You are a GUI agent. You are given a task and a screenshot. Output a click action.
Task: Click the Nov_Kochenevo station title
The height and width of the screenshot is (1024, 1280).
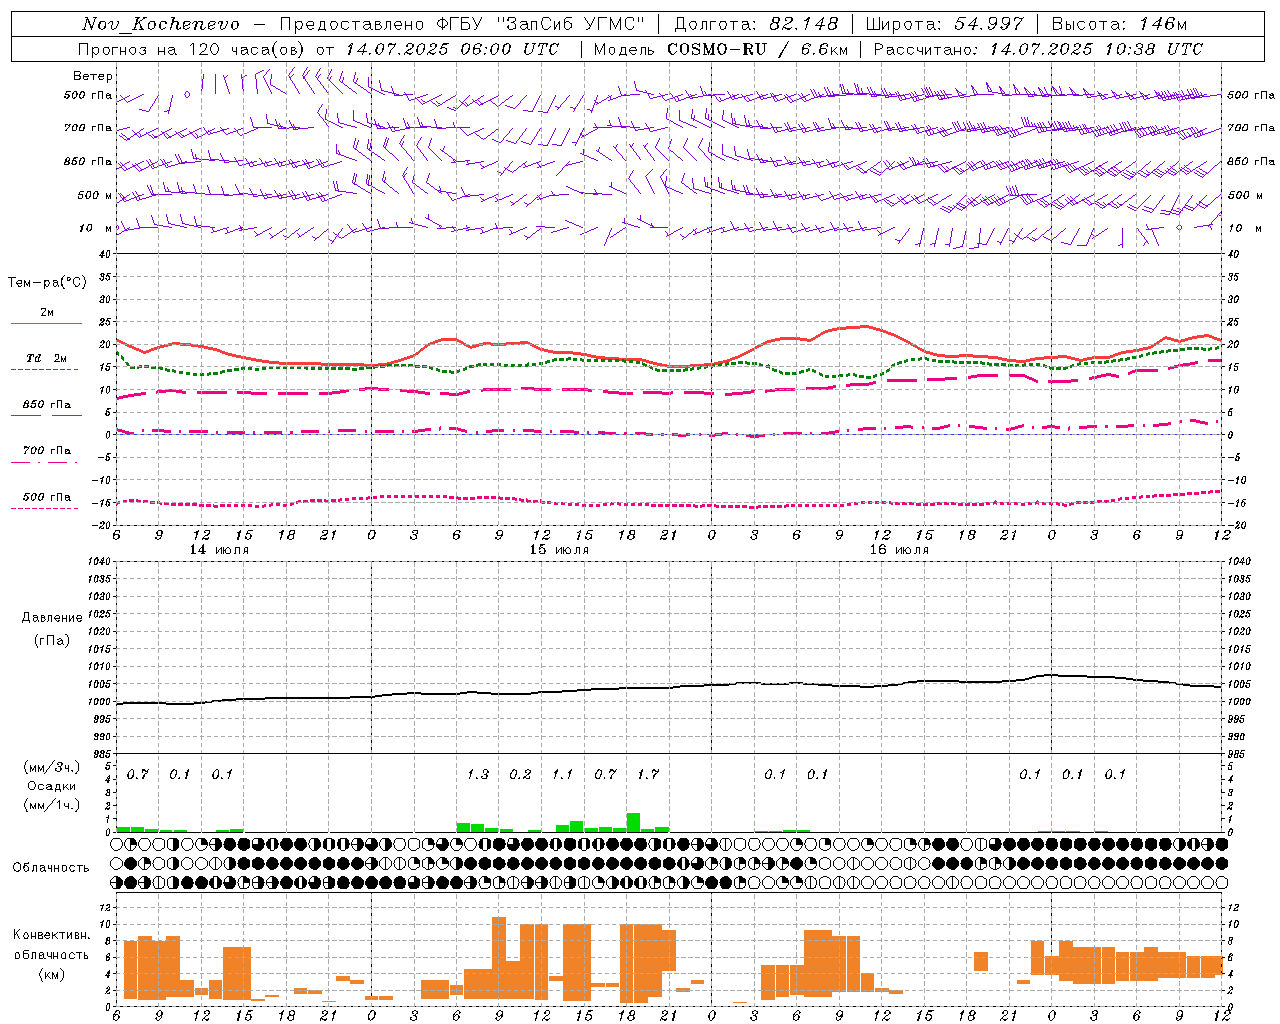point(161,24)
